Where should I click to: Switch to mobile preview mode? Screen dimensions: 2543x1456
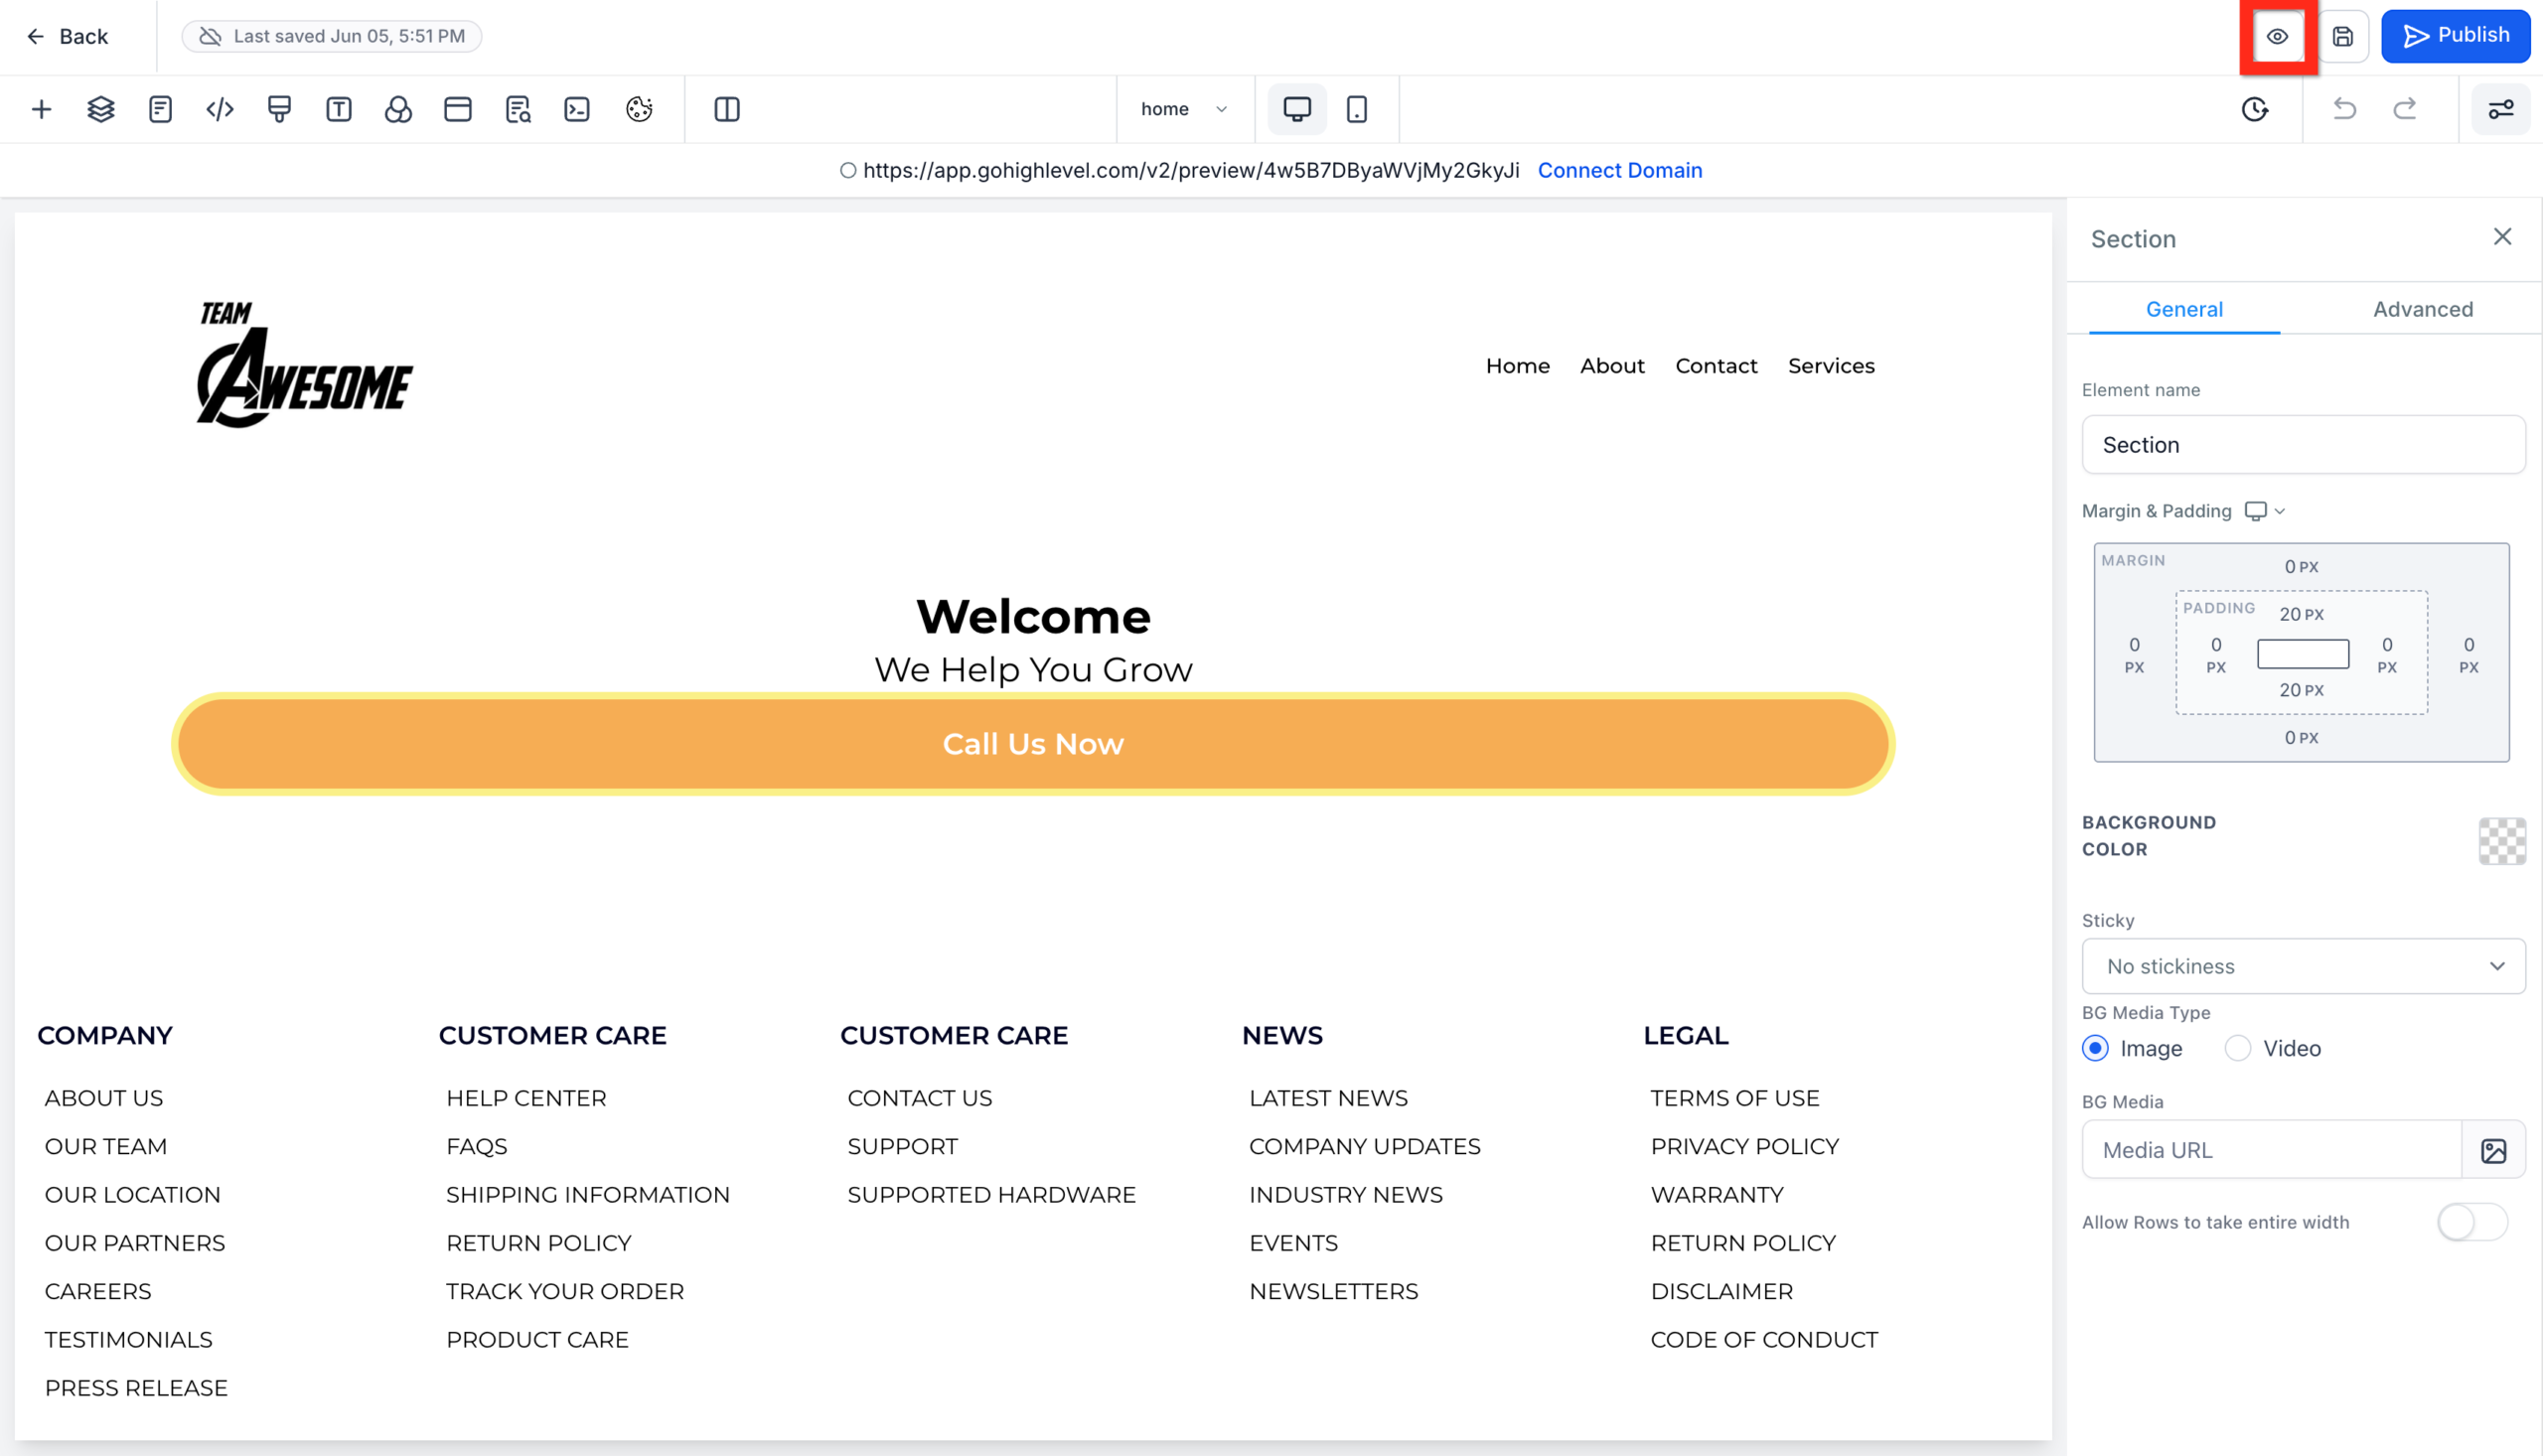[1357, 109]
